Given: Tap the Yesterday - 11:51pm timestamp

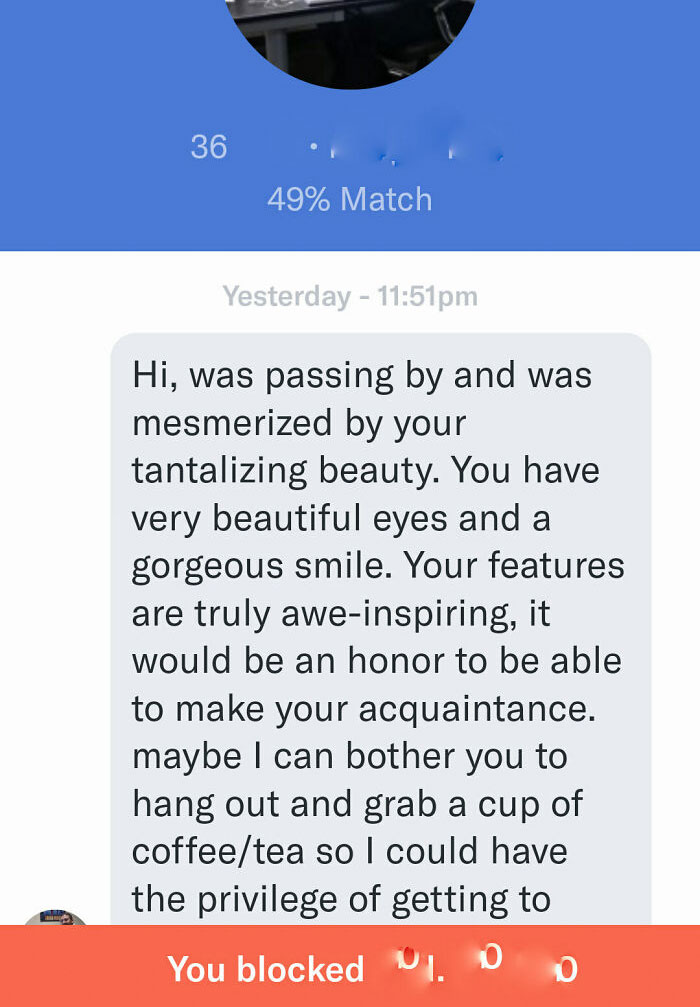Looking at the screenshot, I should 349,295.
